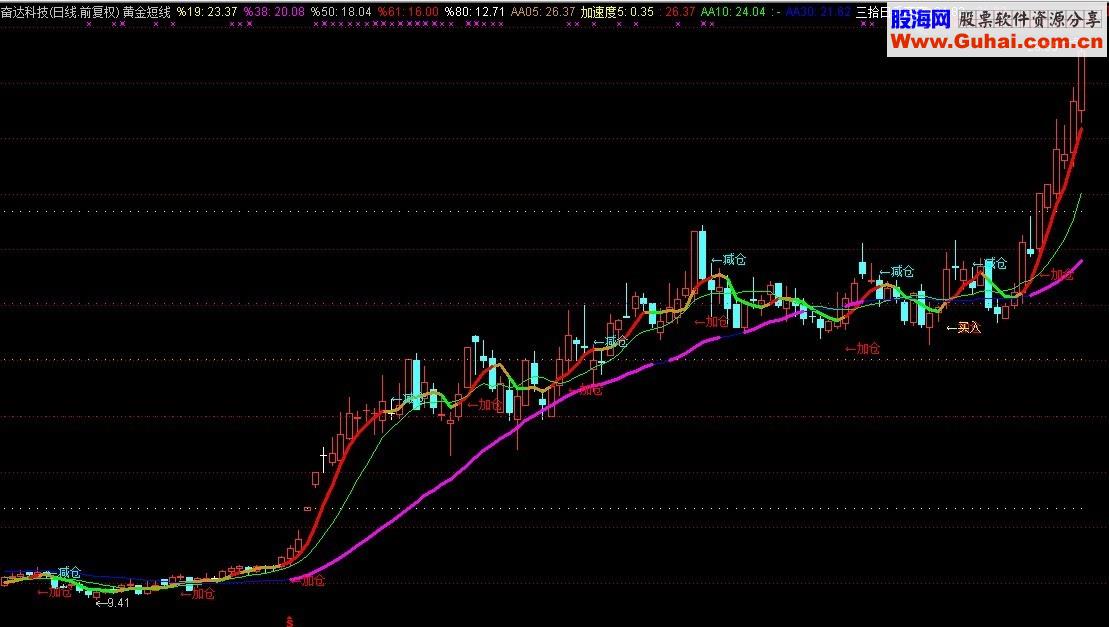1109x627 pixels.
Task: Click the ←买入 buy signal label
Action: [964, 328]
